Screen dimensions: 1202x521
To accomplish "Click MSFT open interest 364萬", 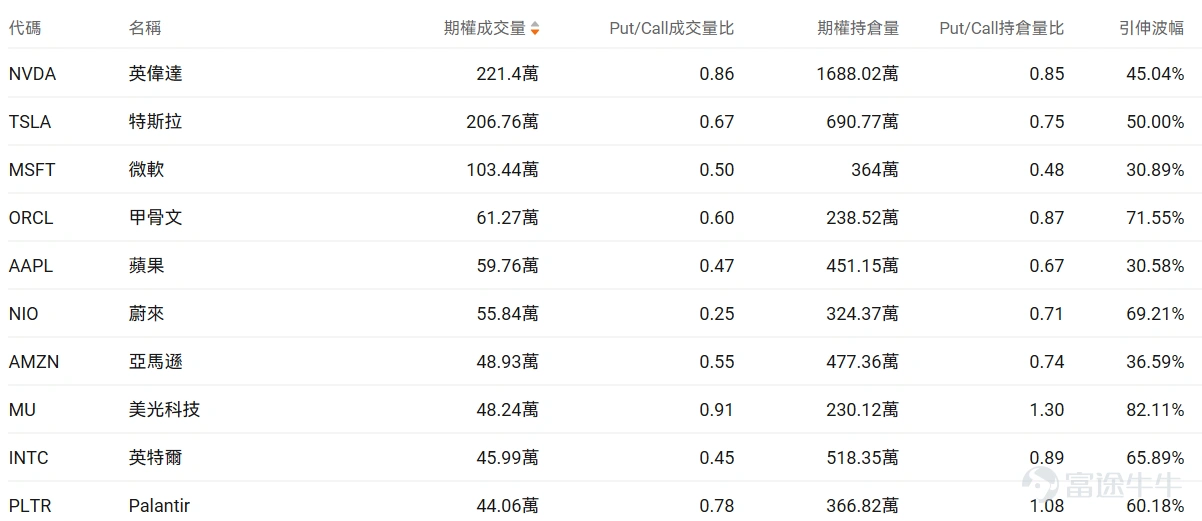I will 875,170.
